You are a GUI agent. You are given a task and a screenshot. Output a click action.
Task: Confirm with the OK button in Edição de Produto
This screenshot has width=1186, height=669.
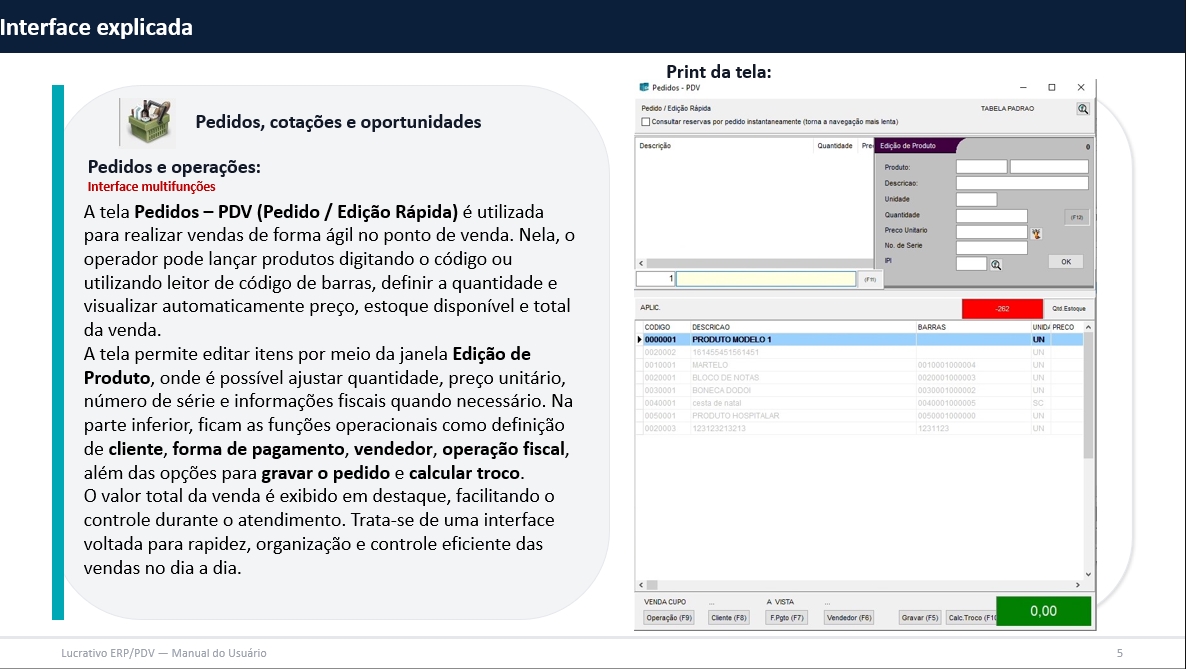(x=1065, y=262)
